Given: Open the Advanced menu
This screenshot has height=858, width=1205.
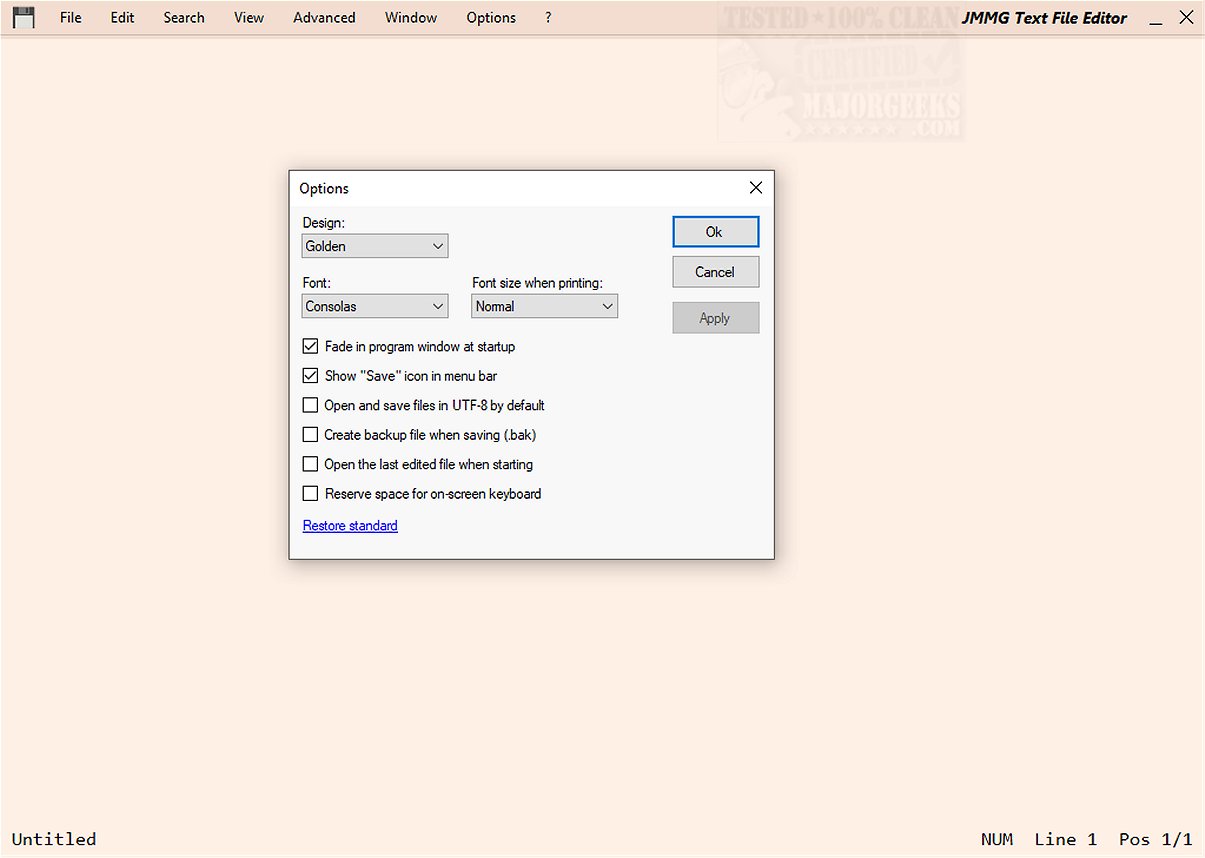Looking at the screenshot, I should [324, 17].
